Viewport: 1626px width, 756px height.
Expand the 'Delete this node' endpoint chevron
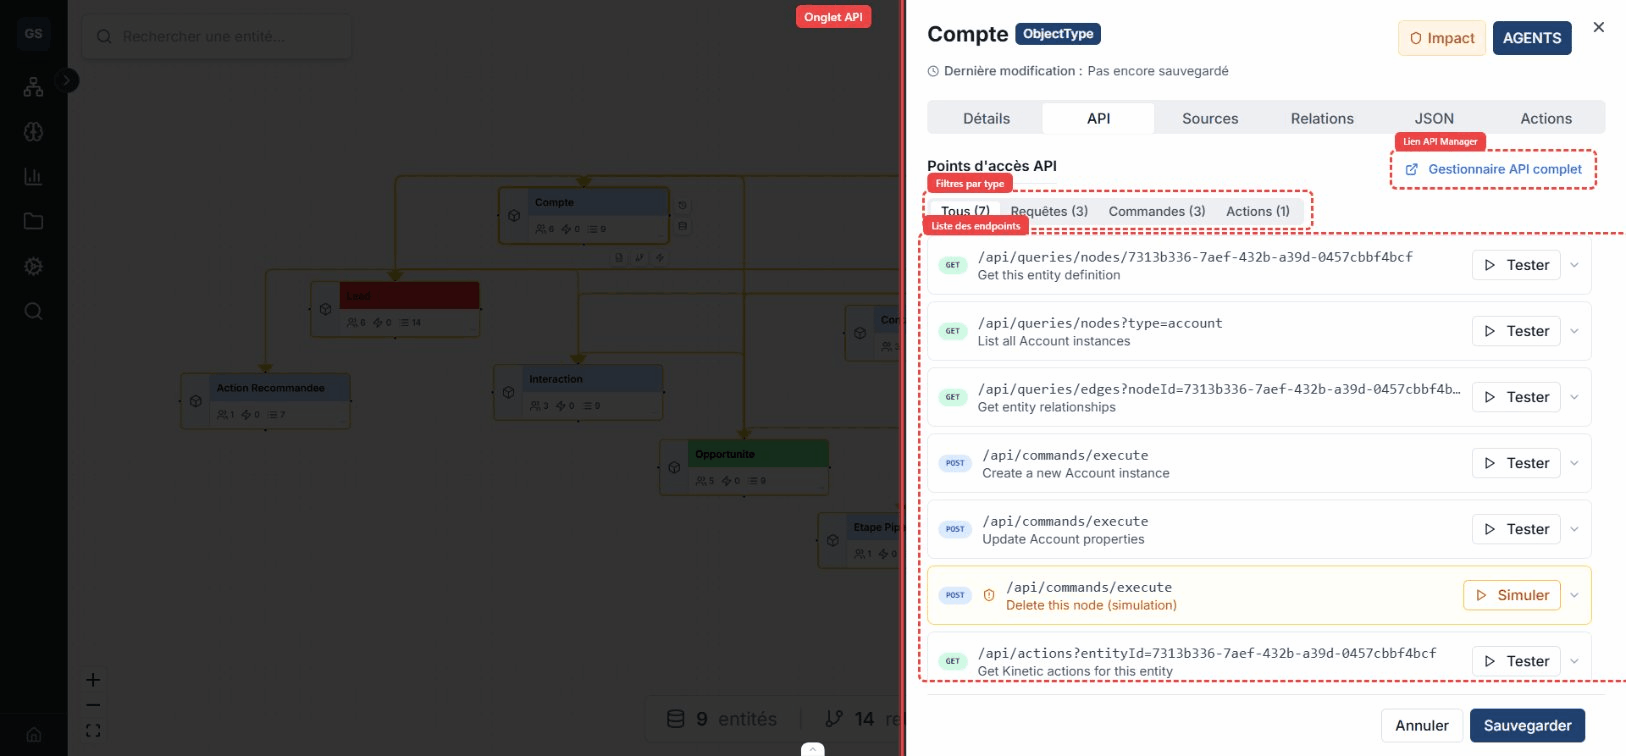pyautogui.click(x=1574, y=595)
